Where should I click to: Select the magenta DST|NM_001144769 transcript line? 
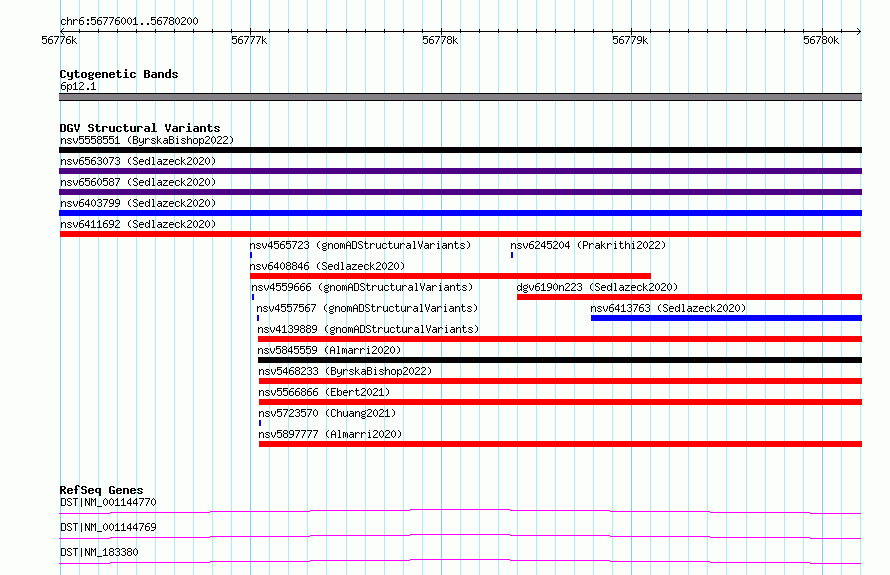pyautogui.click(x=460, y=536)
